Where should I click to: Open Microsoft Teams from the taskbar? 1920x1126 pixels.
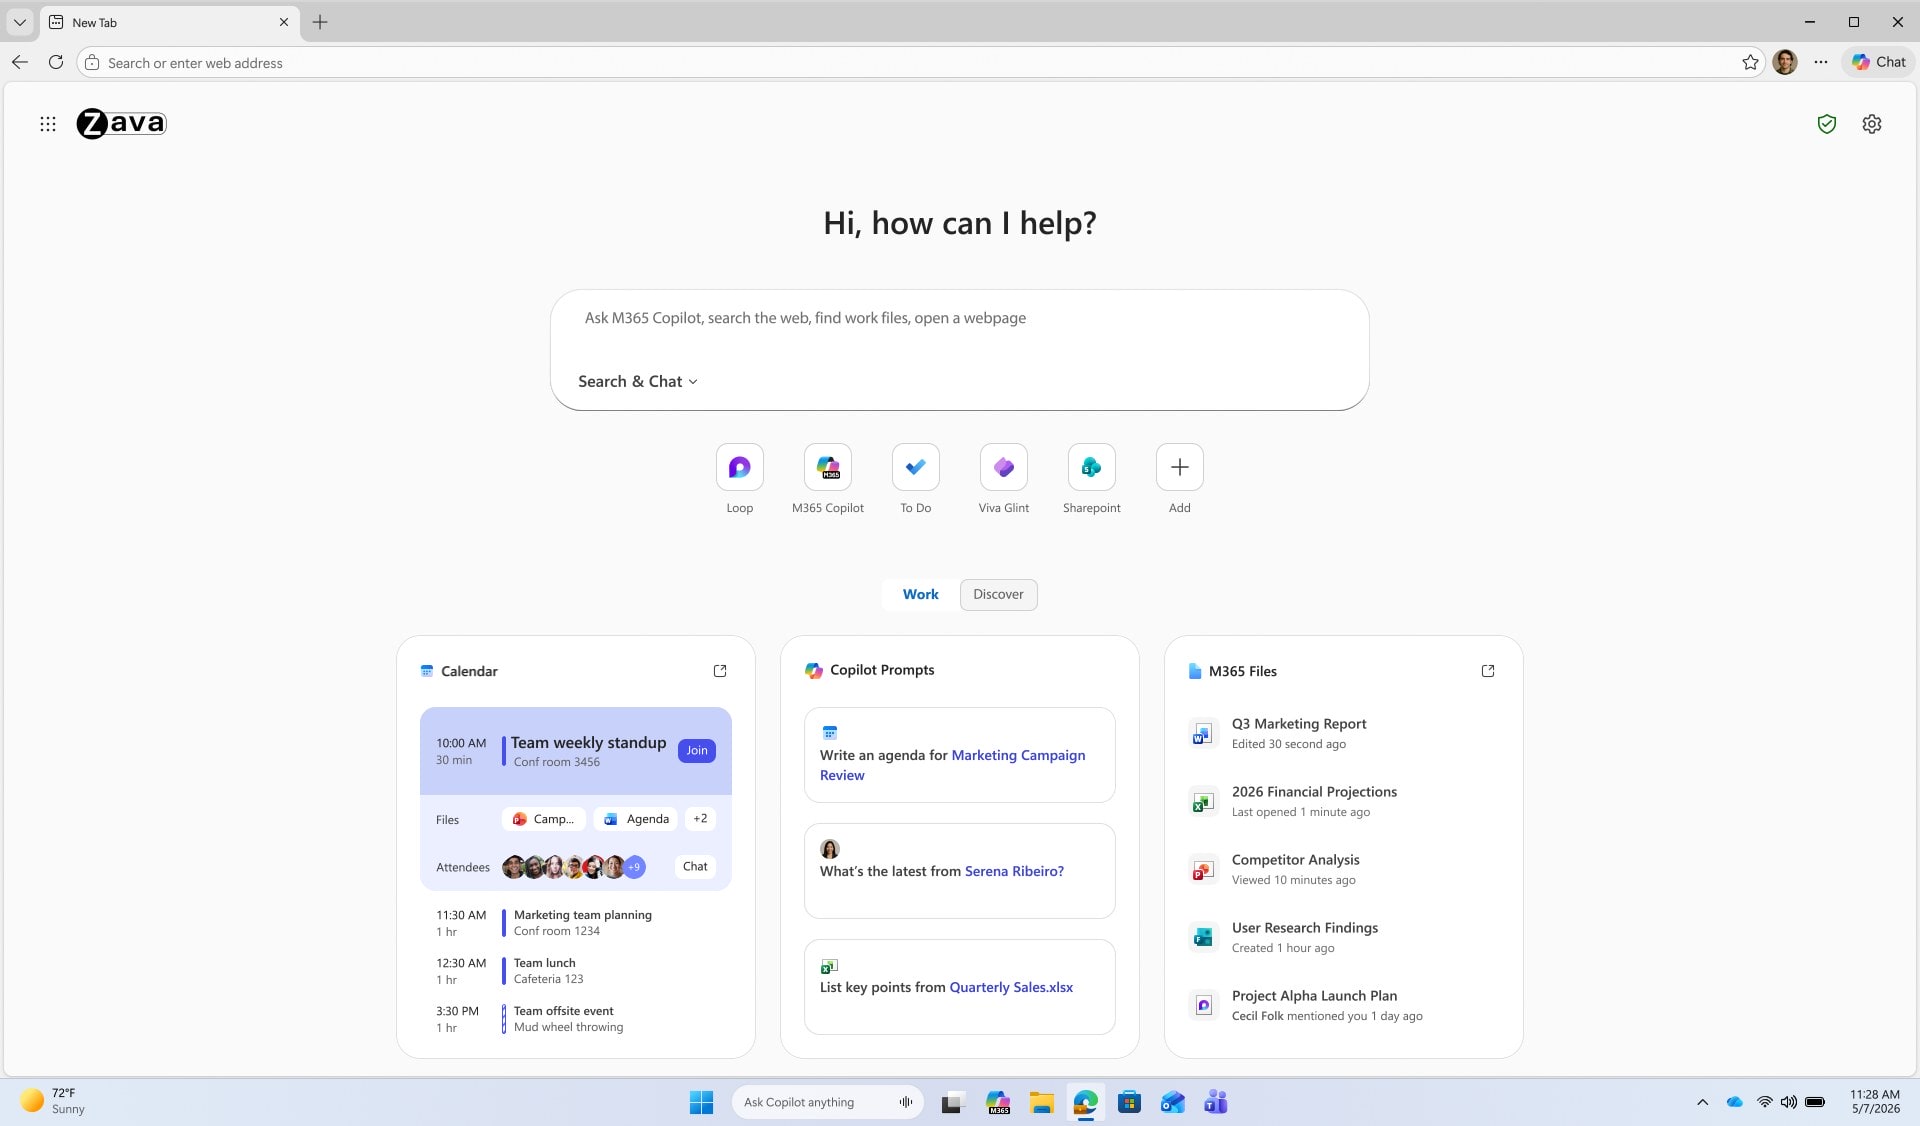tap(1216, 1102)
